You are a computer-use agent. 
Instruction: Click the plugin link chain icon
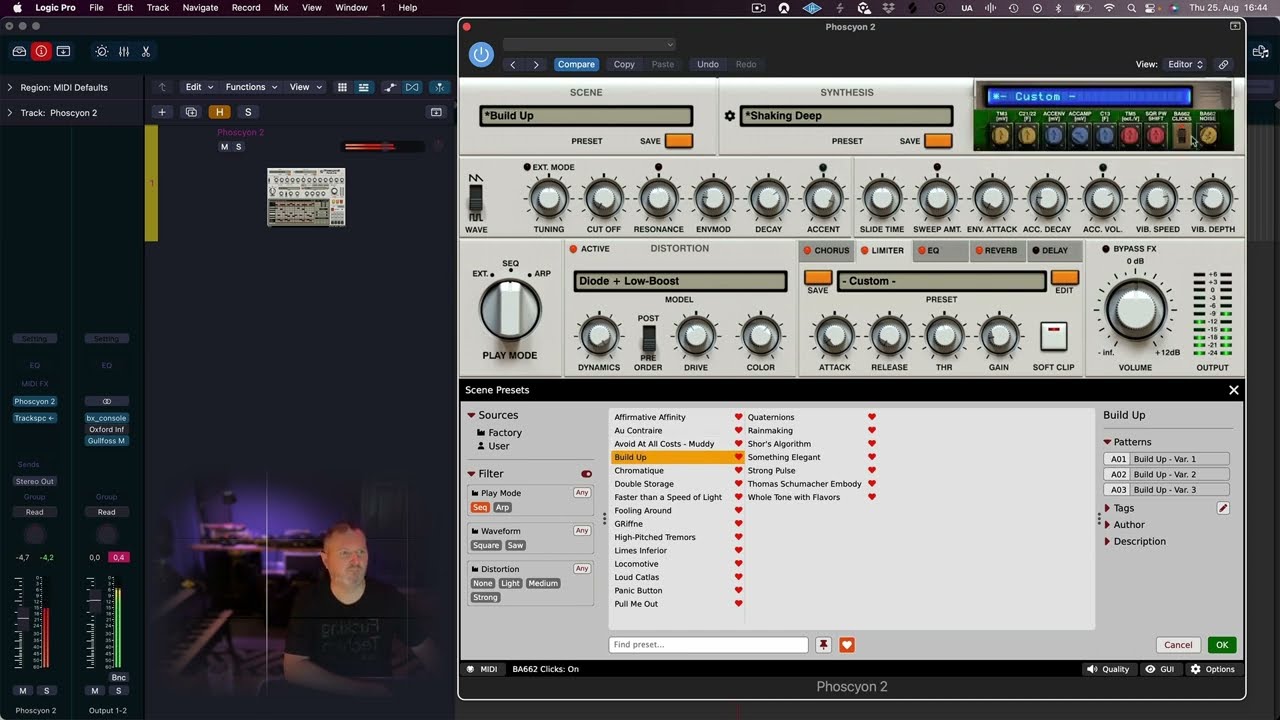[x=1223, y=64]
